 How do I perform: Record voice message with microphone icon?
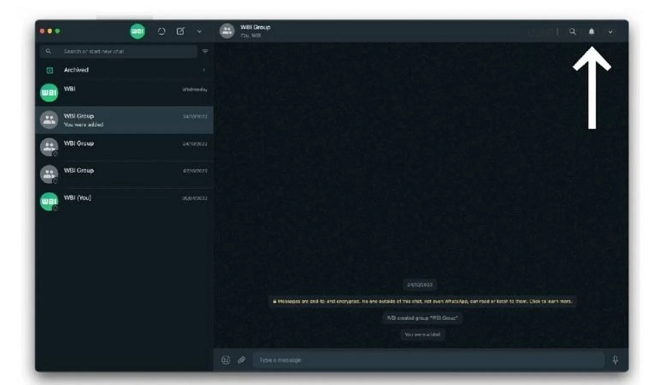[616, 360]
